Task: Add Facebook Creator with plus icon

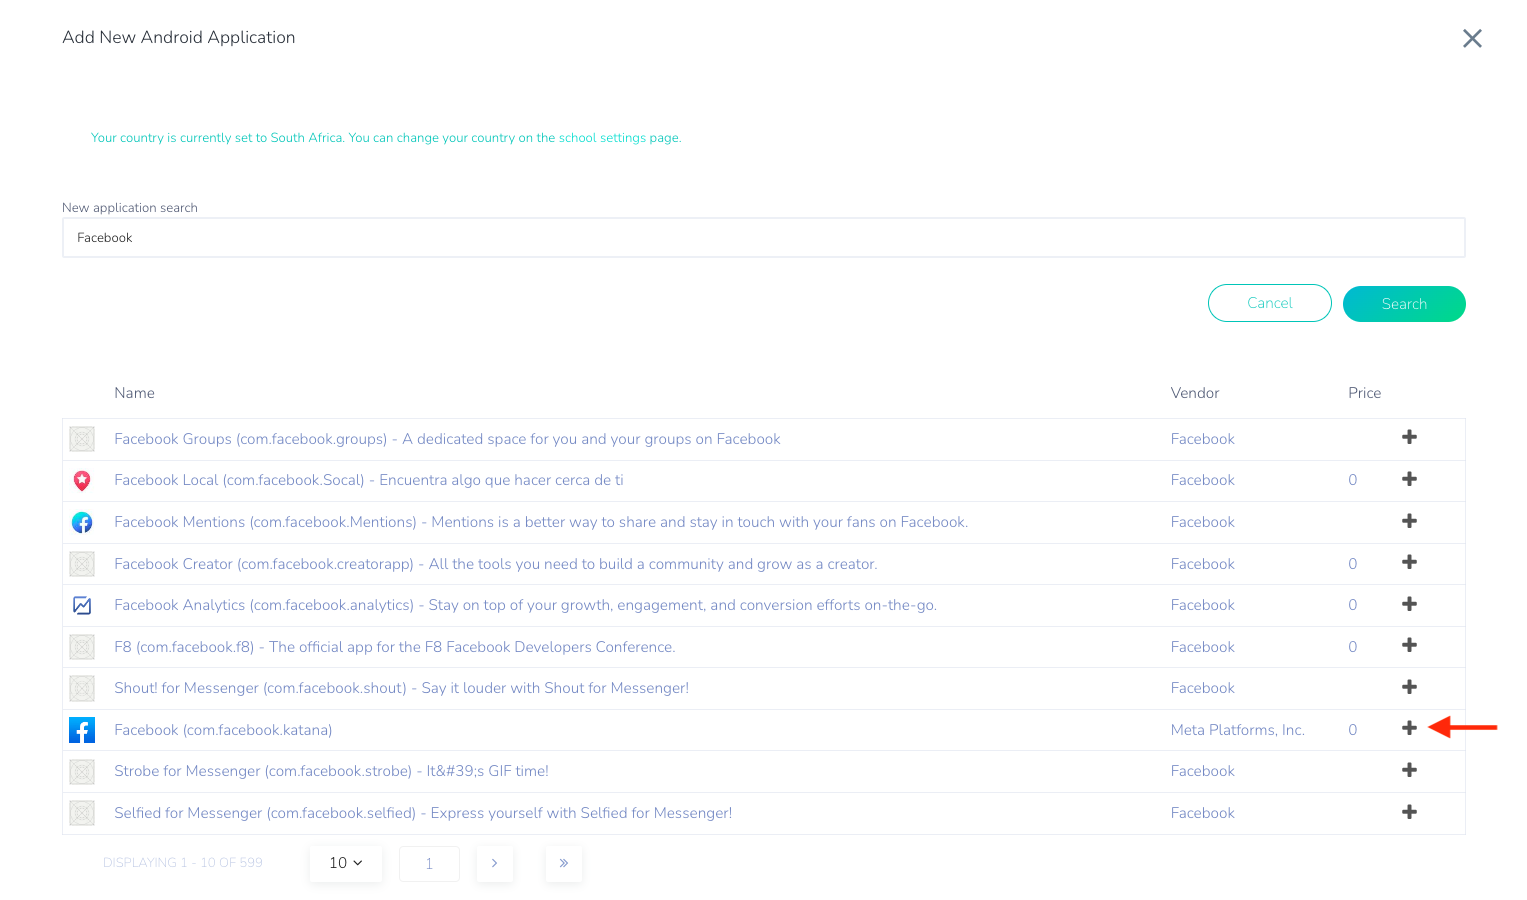Action: [1409, 562]
